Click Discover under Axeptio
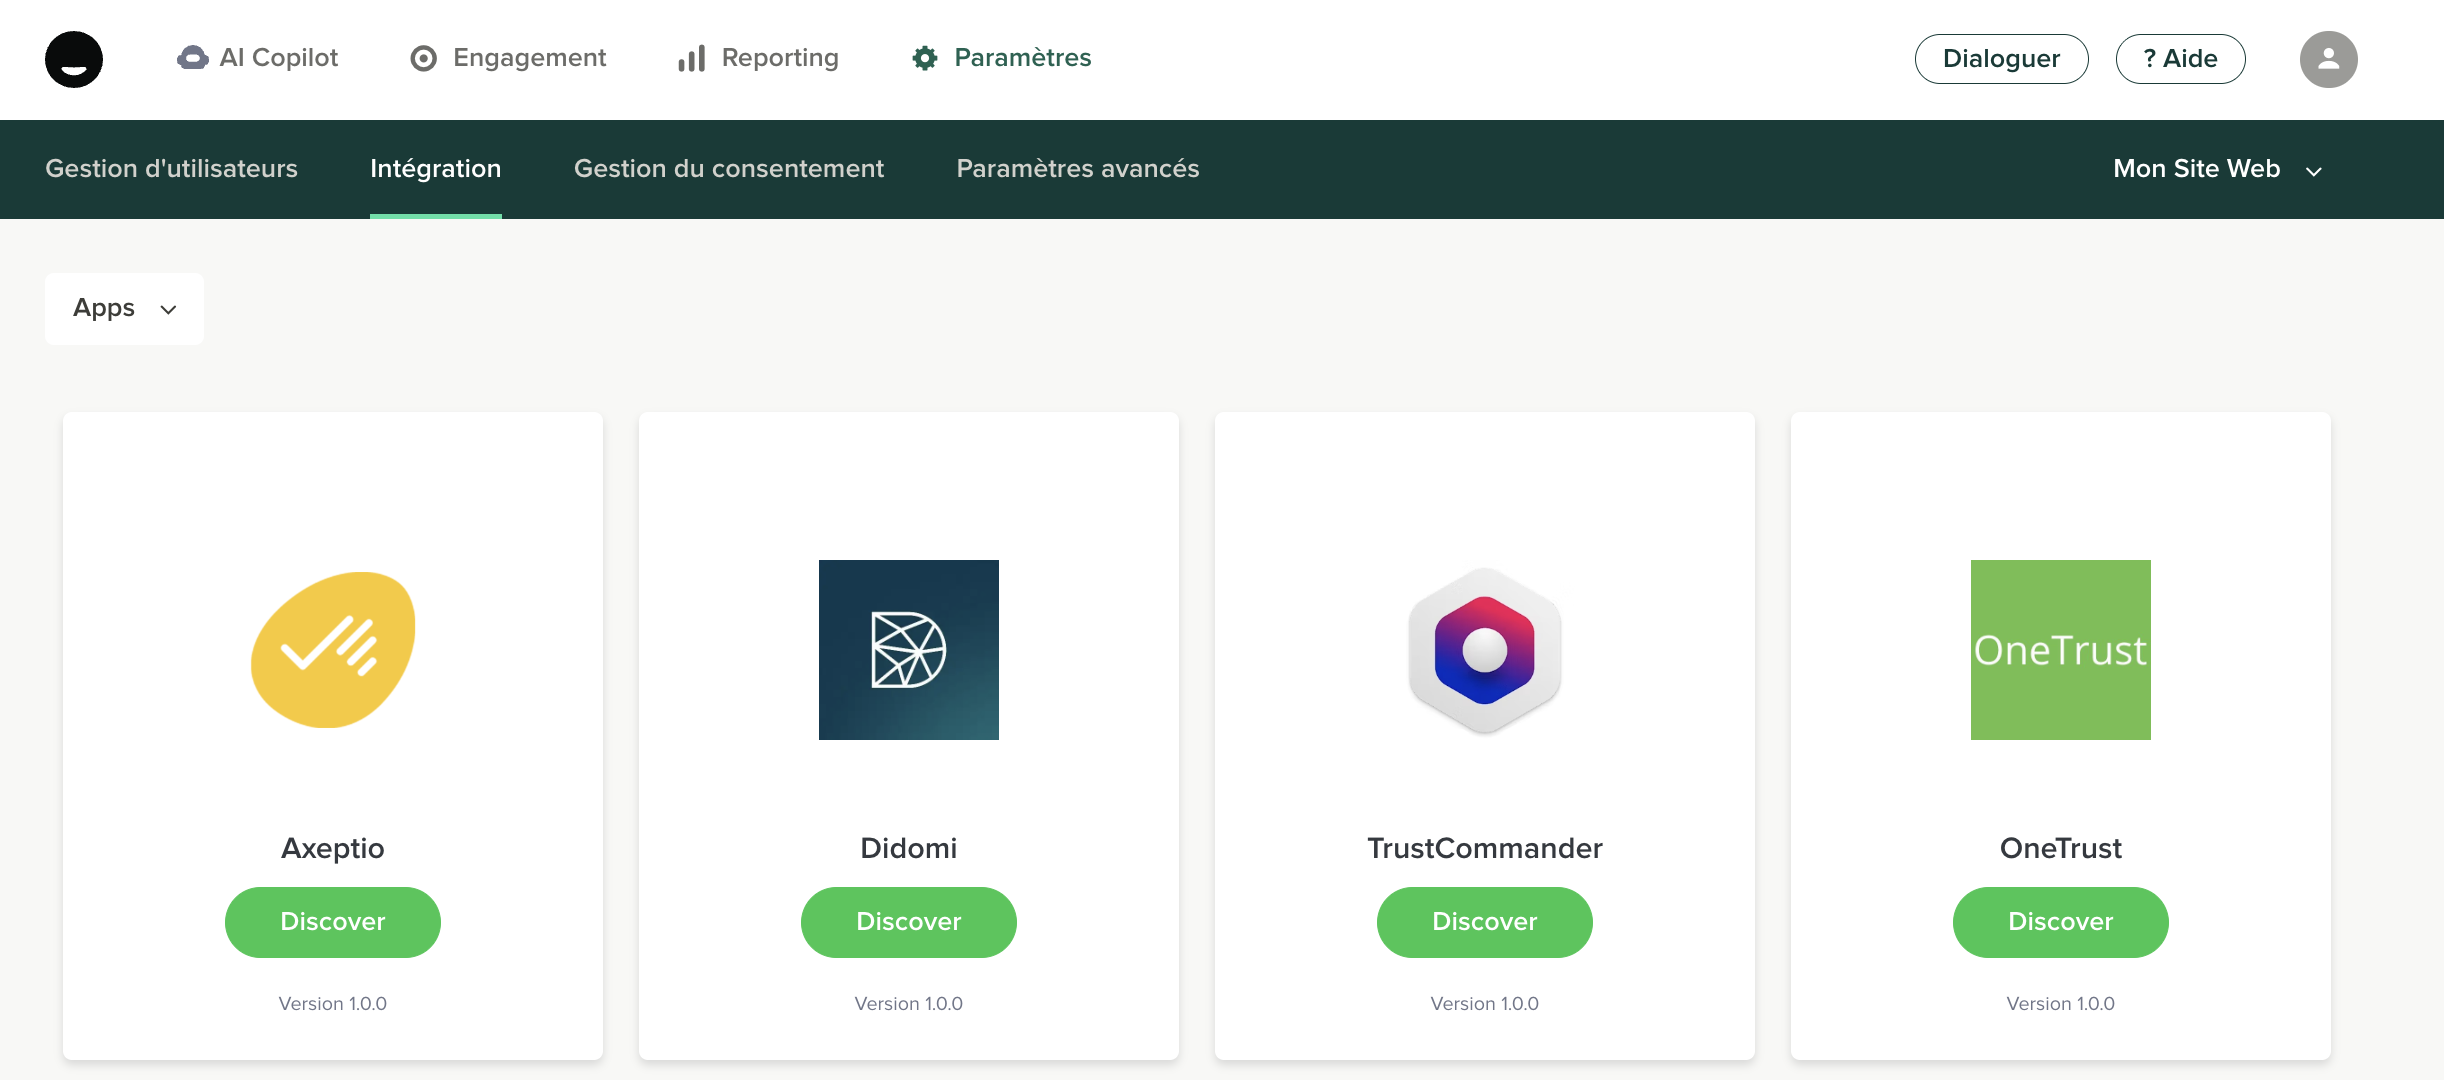Image resolution: width=2444 pixels, height=1080 pixels. [x=333, y=922]
